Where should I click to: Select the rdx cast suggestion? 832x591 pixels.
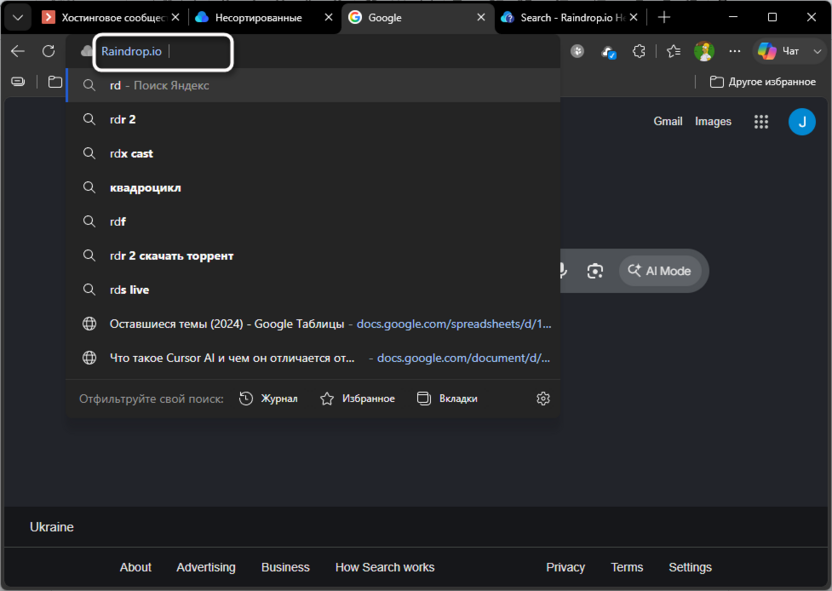pyautogui.click(x=313, y=153)
